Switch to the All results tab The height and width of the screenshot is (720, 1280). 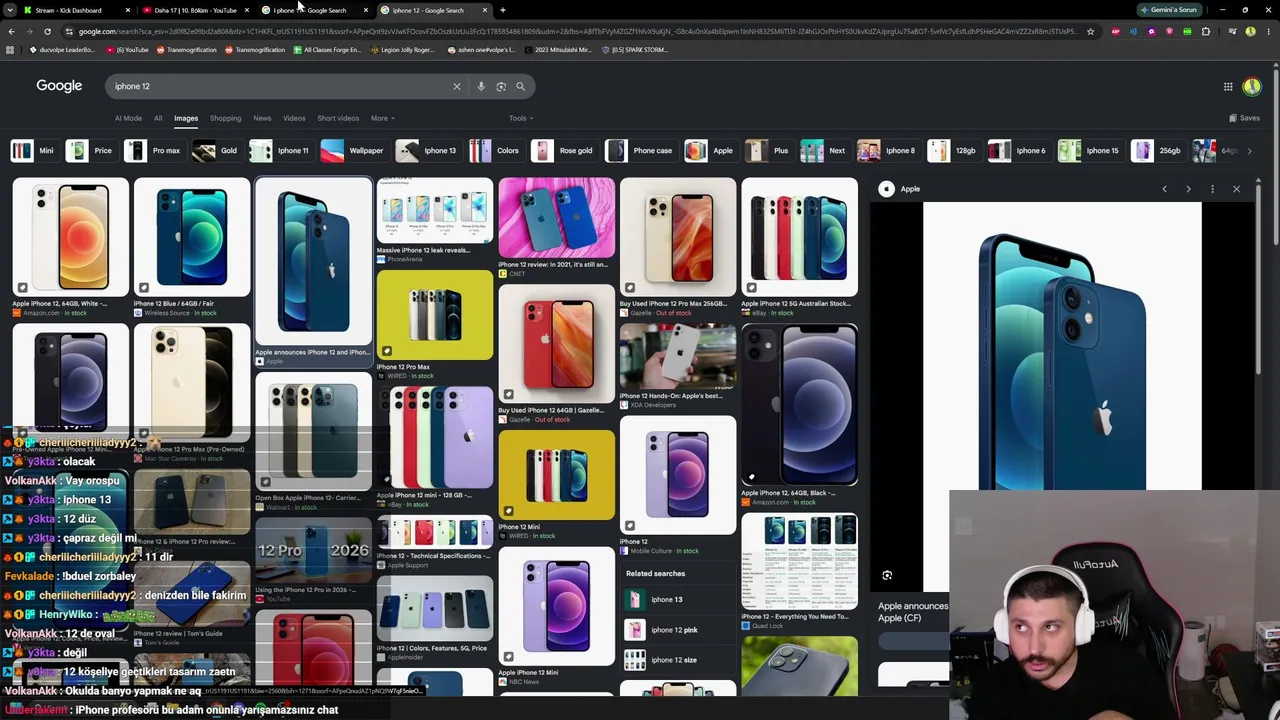(x=158, y=118)
